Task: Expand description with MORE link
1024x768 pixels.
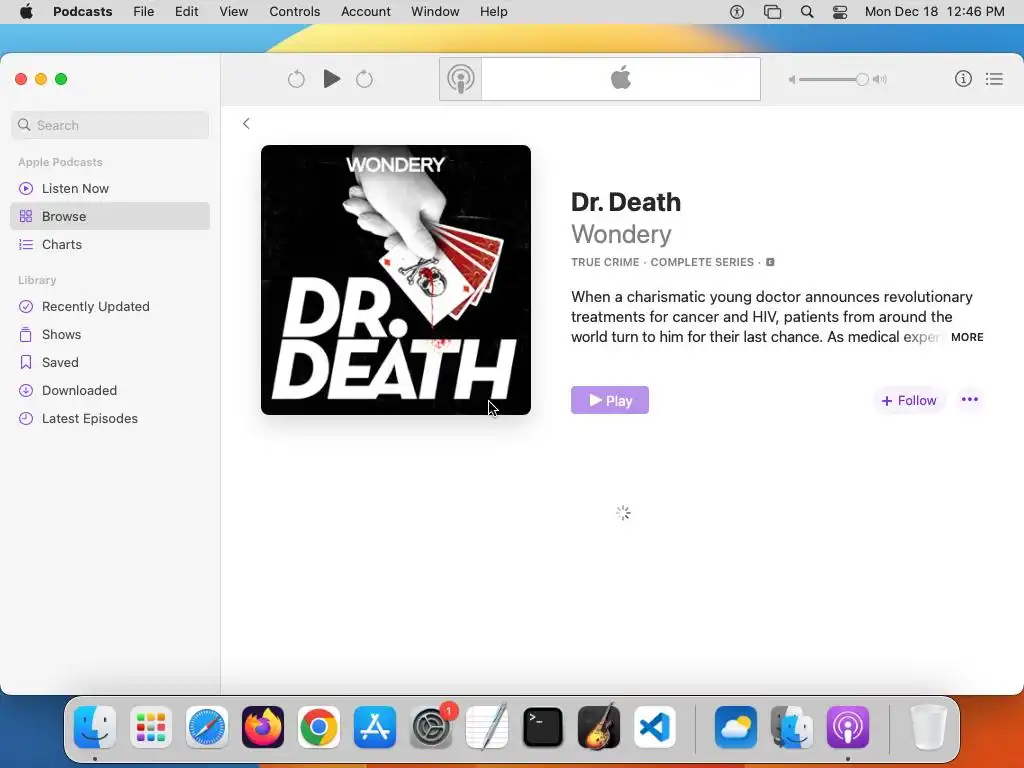Action: pos(967,337)
